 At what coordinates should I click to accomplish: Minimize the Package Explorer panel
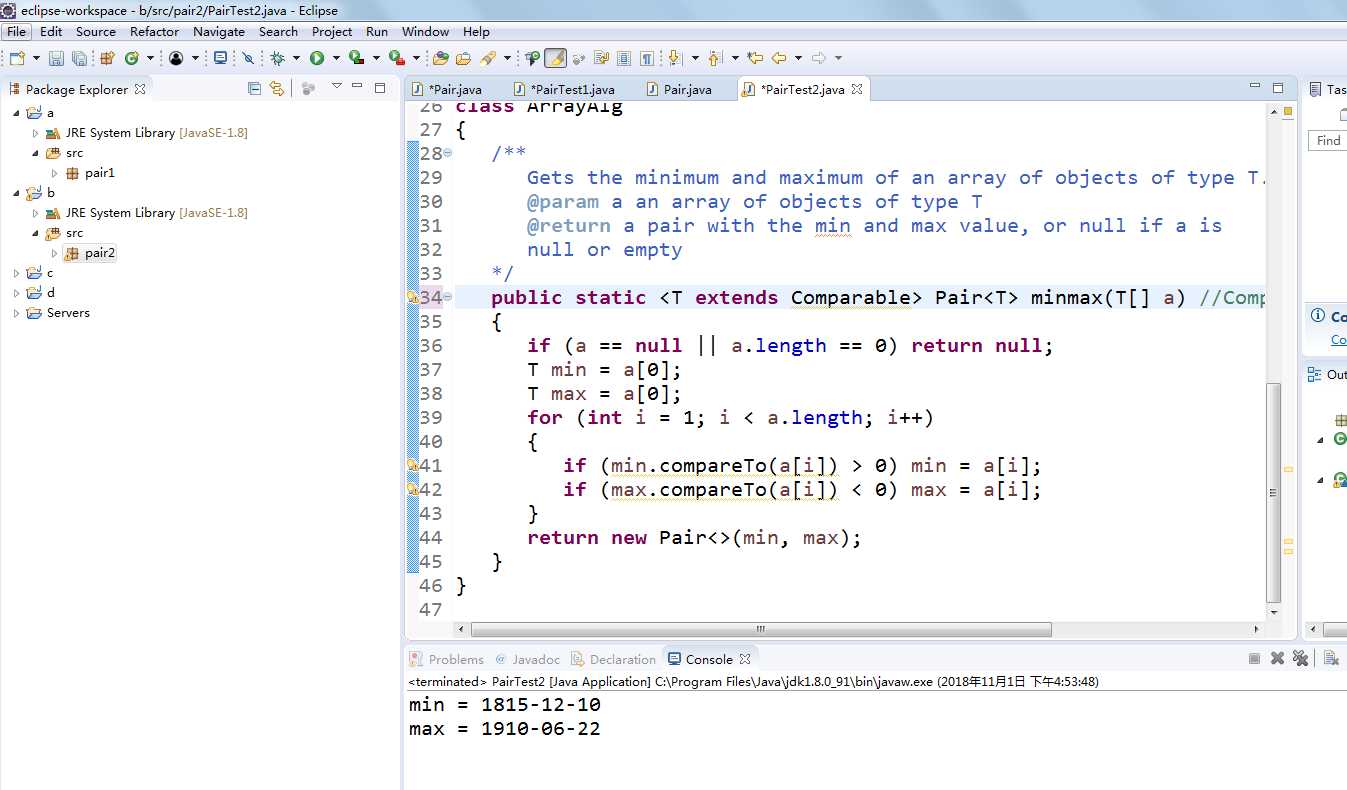357,87
